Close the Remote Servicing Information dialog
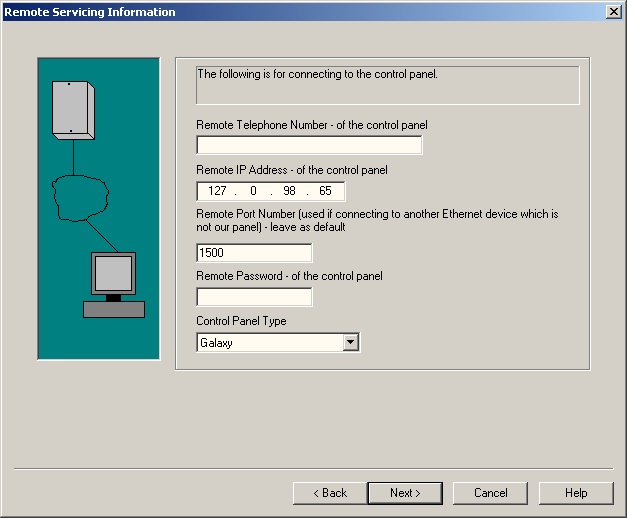 pyautogui.click(x=612, y=12)
